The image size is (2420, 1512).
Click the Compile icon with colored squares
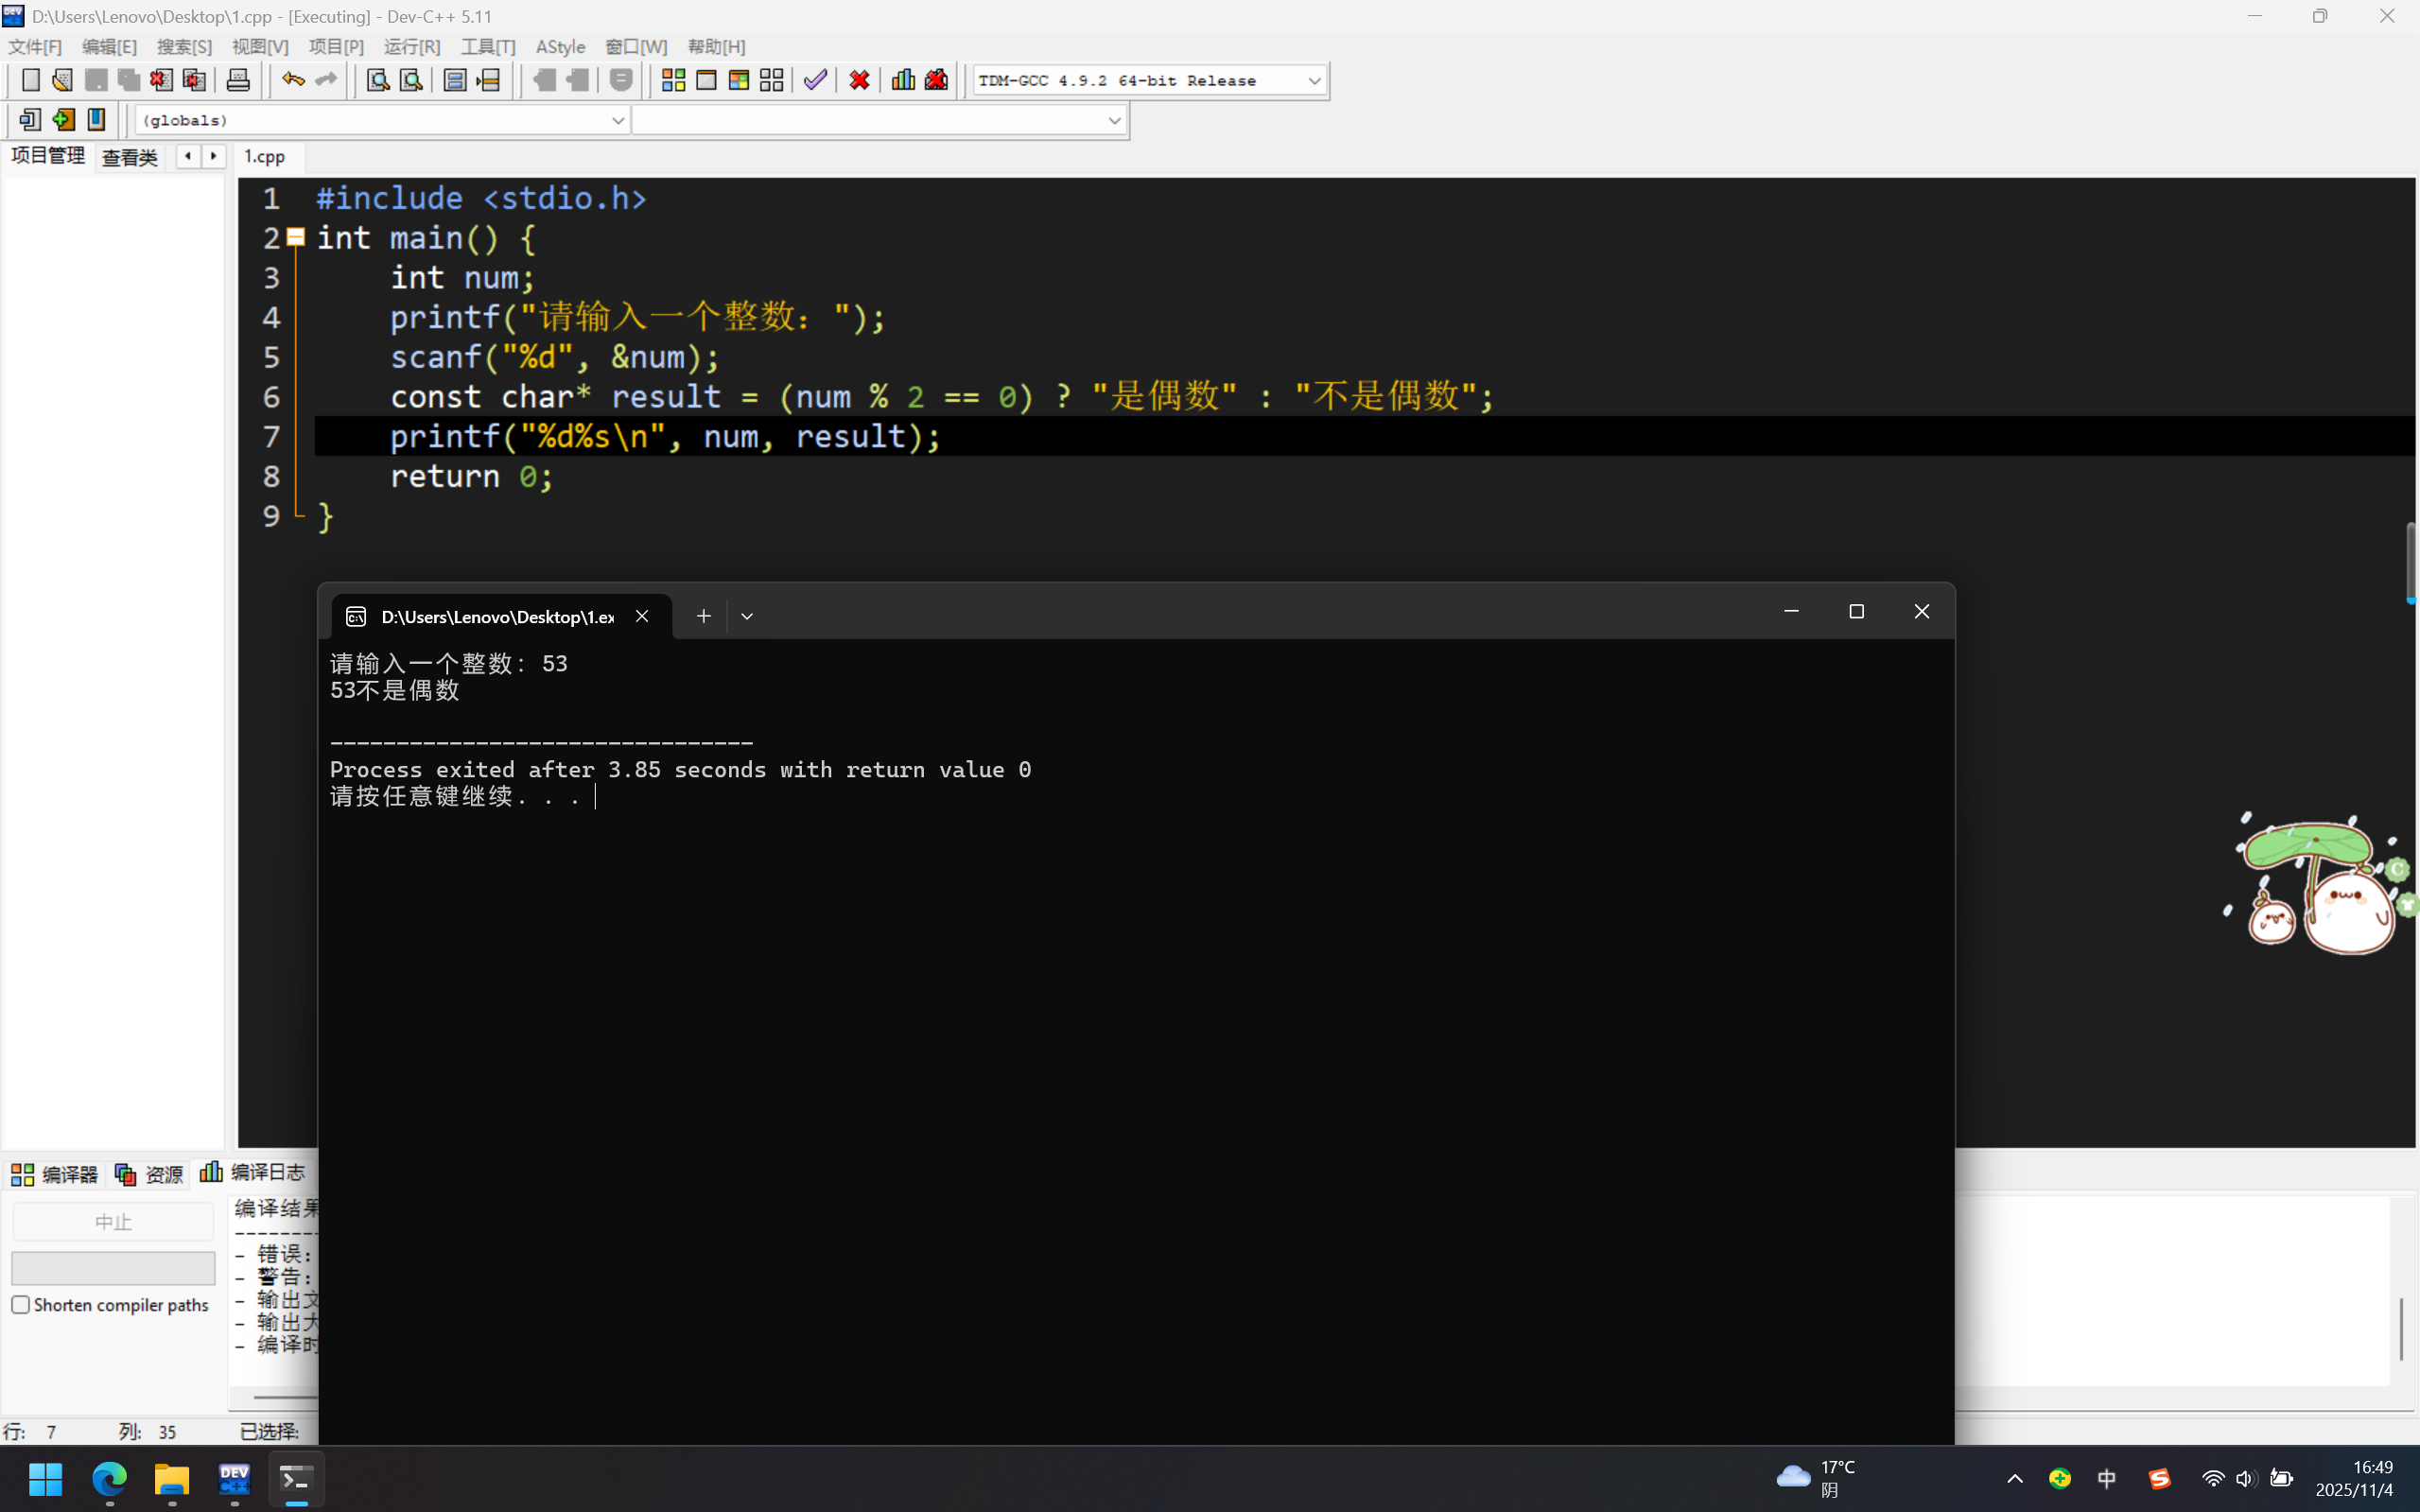point(673,80)
